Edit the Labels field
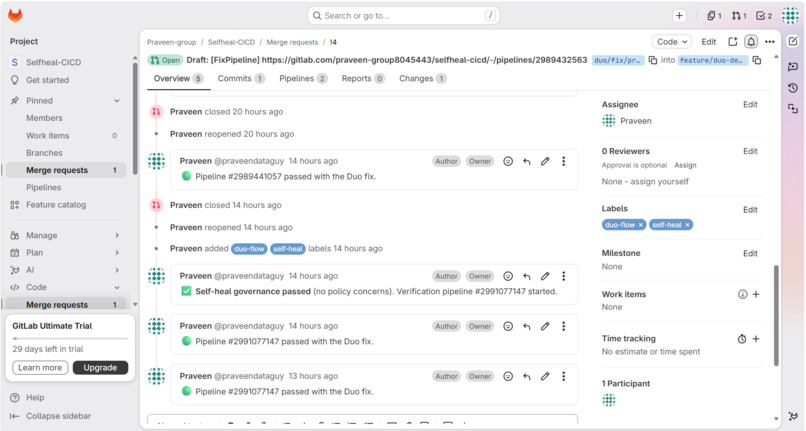The width and height of the screenshot is (806, 431). coord(750,210)
